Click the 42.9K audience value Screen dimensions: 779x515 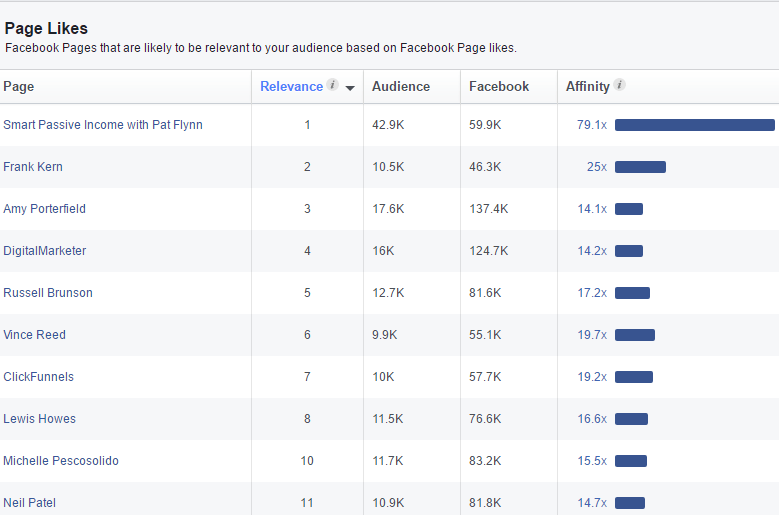[x=388, y=125]
